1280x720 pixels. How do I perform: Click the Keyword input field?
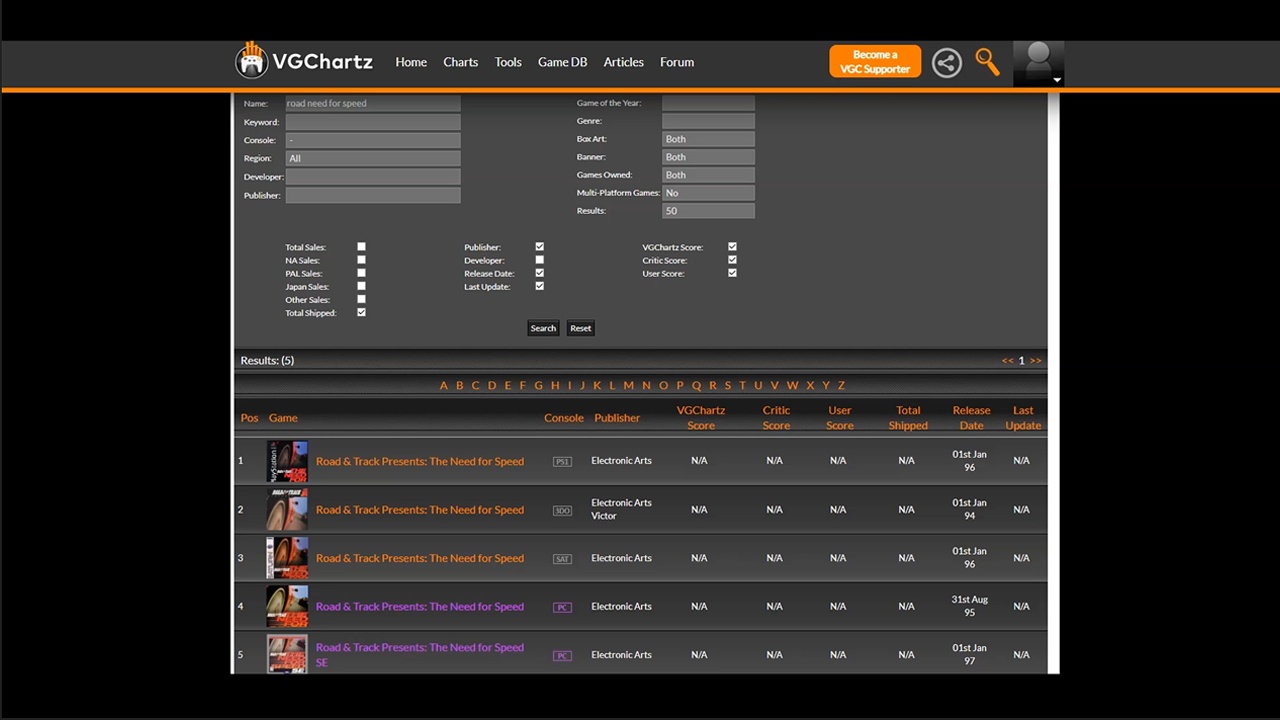click(x=373, y=122)
